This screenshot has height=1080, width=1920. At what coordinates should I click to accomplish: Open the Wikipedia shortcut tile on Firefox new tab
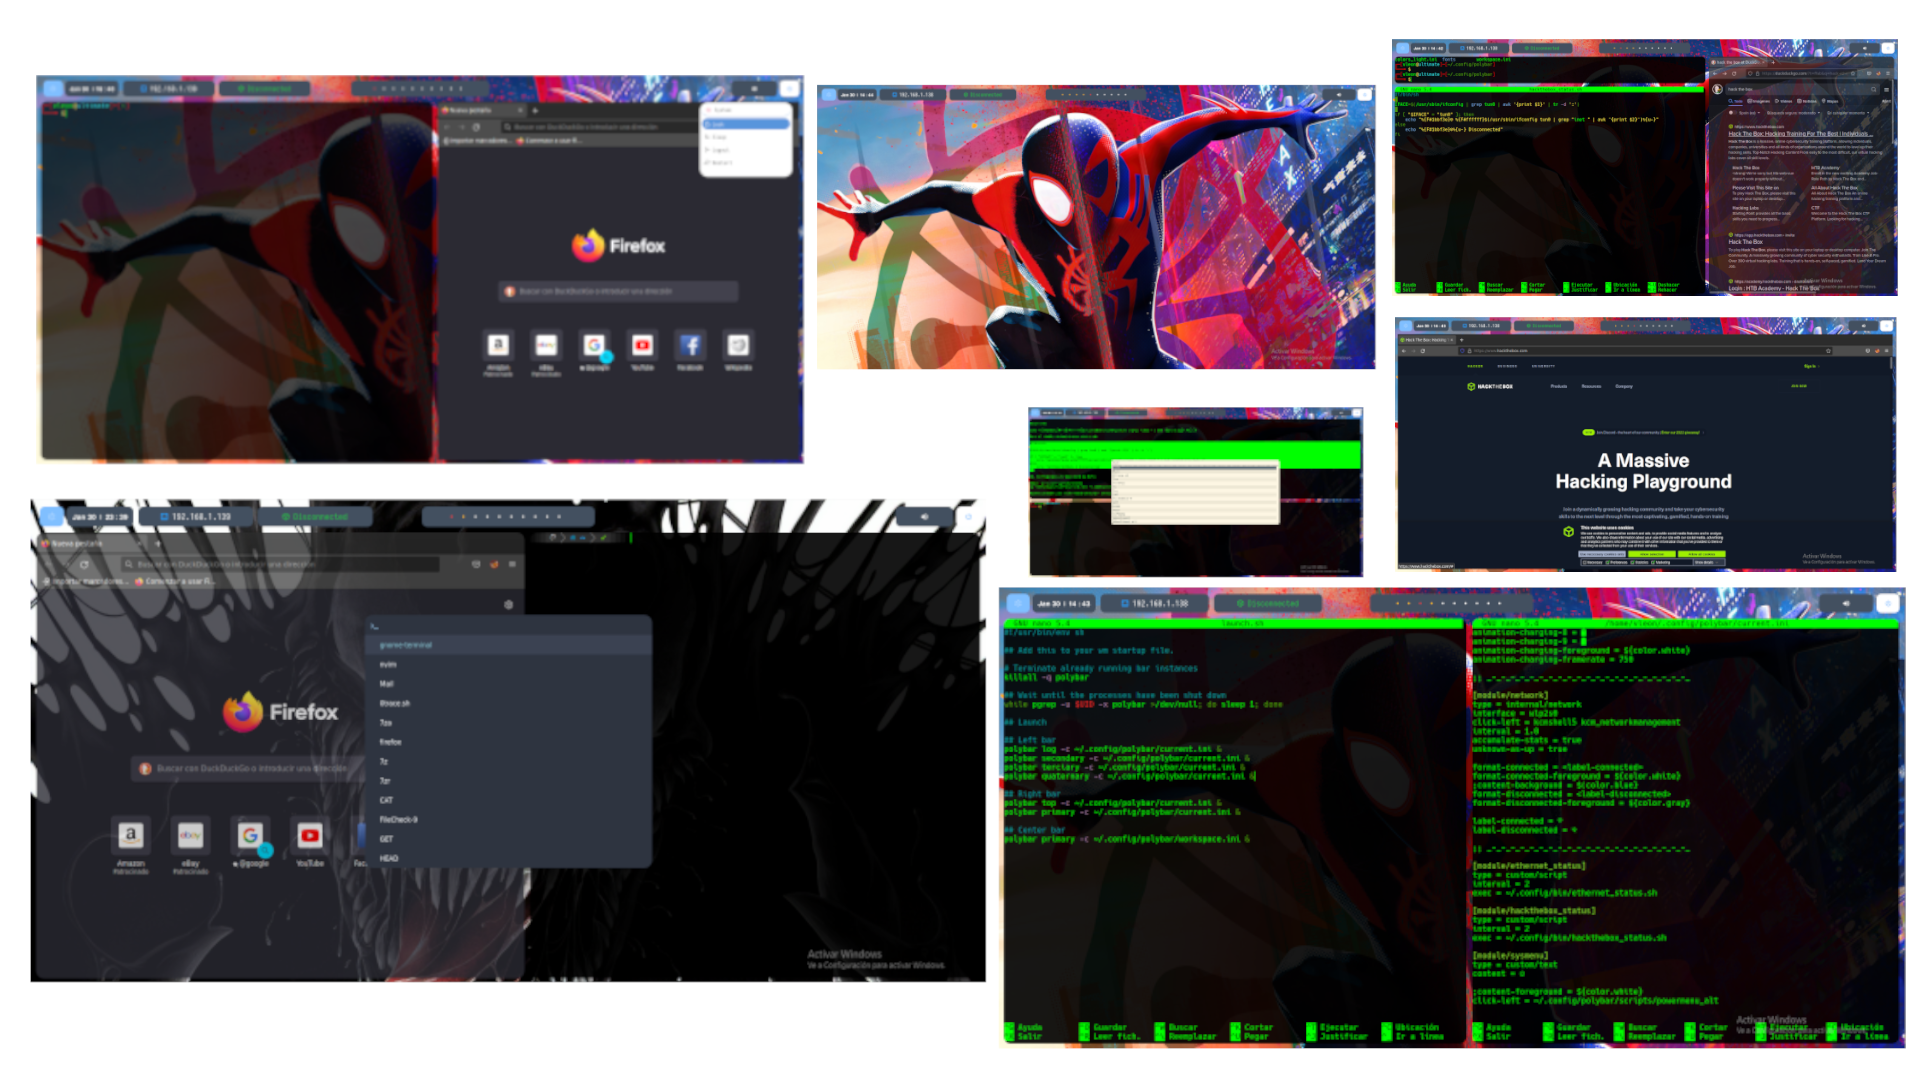coord(738,346)
